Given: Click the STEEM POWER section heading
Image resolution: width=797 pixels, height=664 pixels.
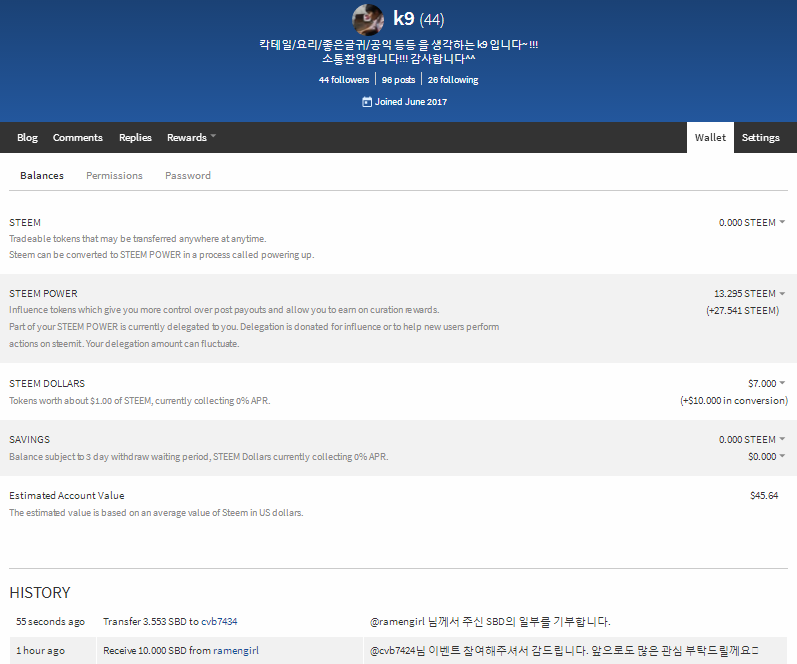Looking at the screenshot, I should [43, 293].
